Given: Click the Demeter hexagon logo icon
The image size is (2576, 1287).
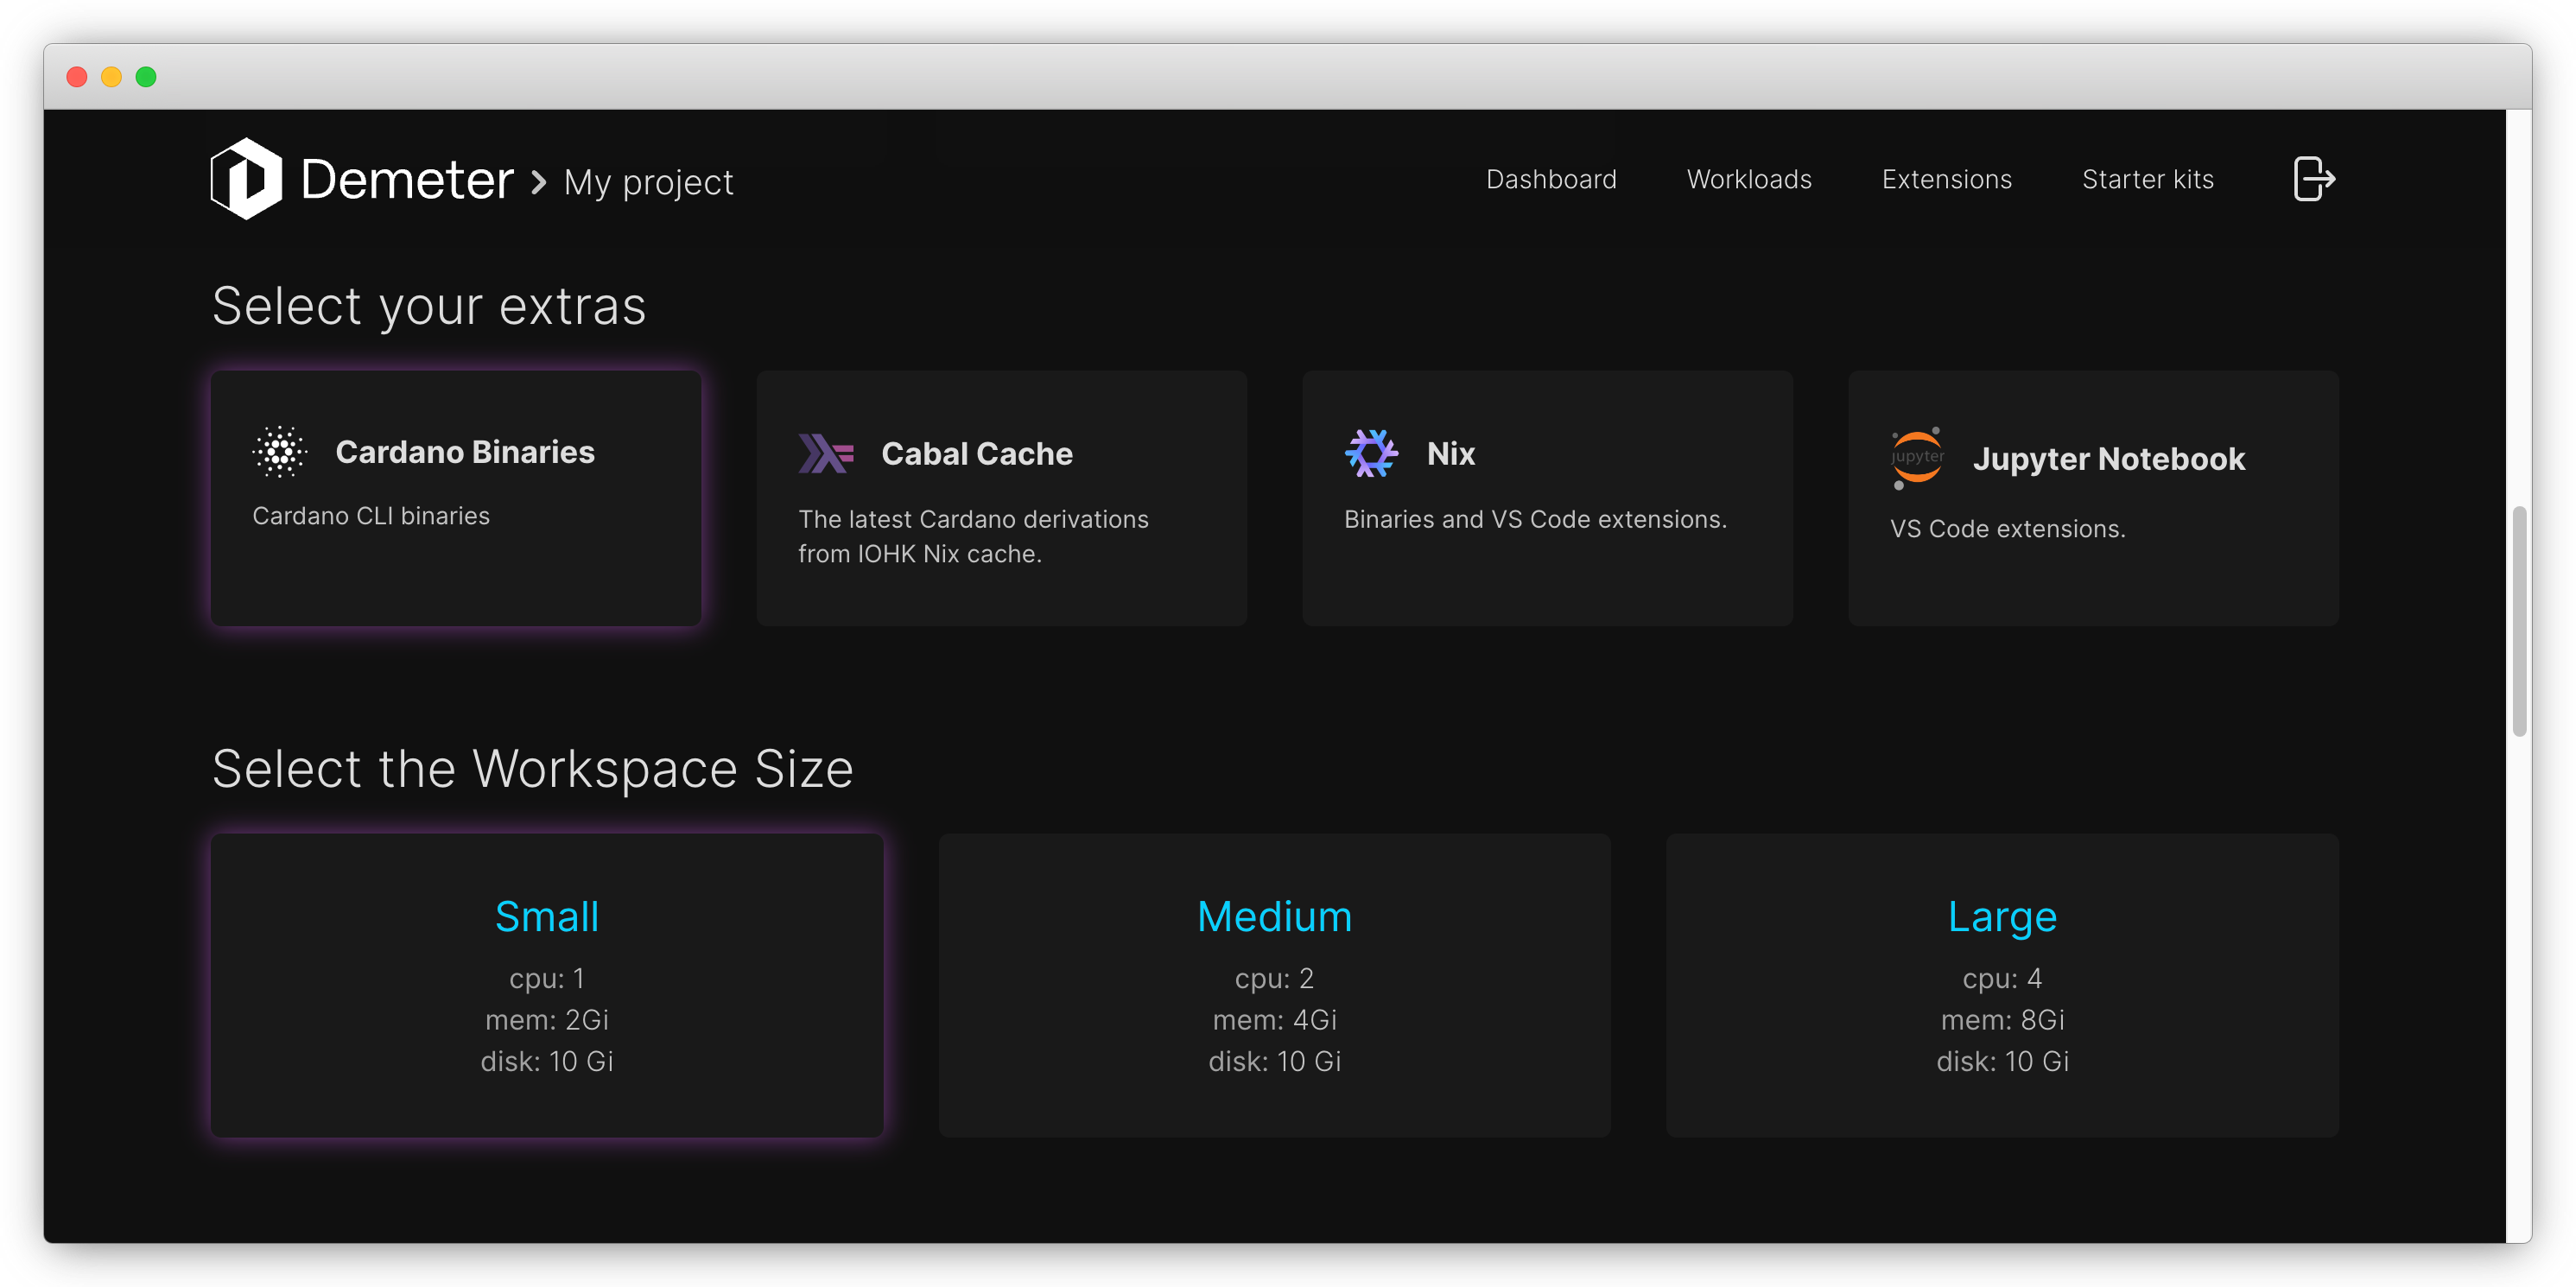Looking at the screenshot, I should click(246, 179).
